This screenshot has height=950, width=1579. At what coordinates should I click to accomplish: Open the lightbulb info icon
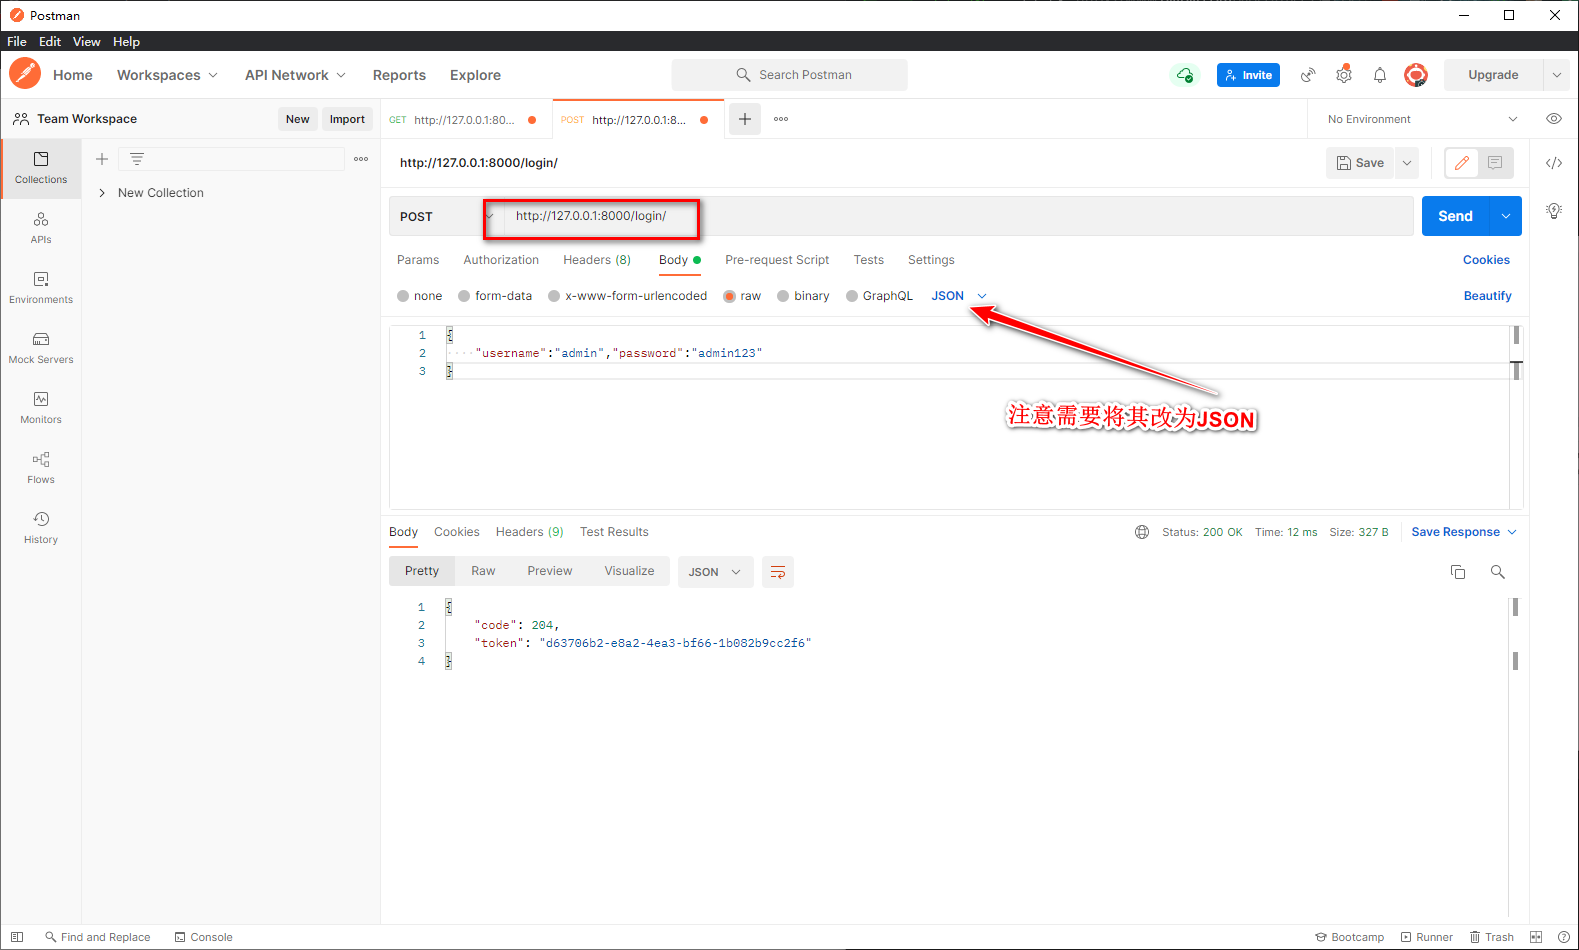tap(1554, 211)
